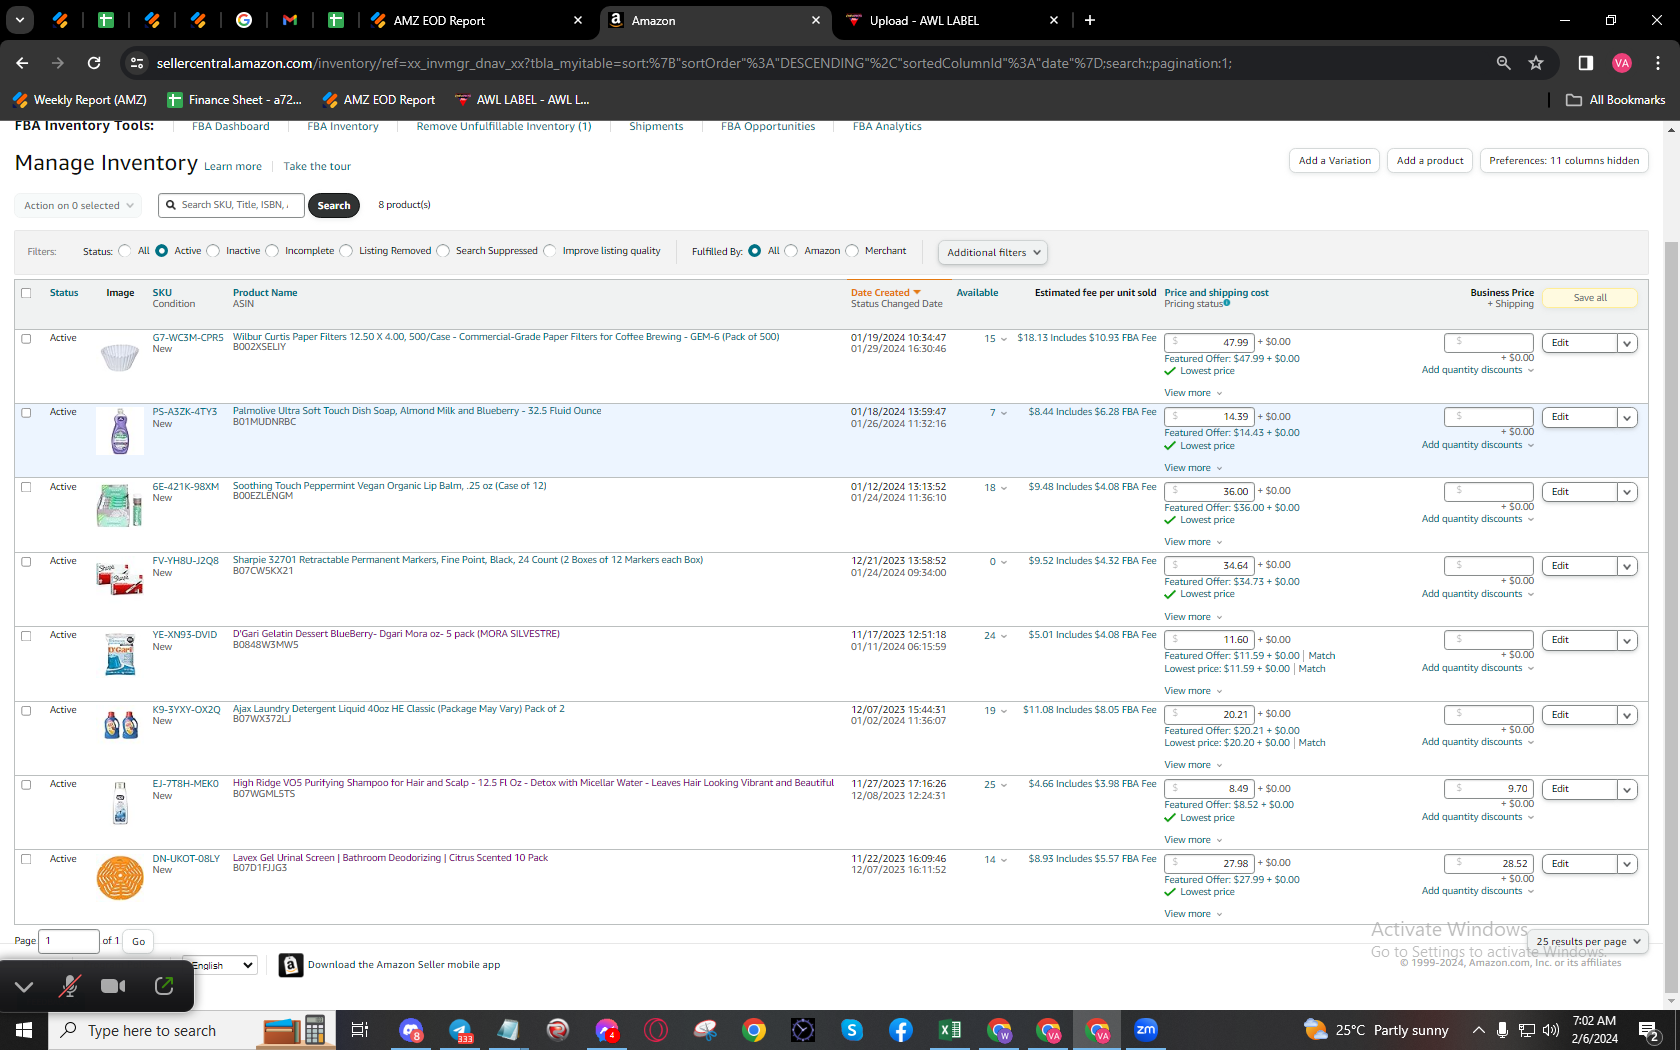Toggle the muted microphone in meeting overlay

pyautogui.click(x=69, y=986)
